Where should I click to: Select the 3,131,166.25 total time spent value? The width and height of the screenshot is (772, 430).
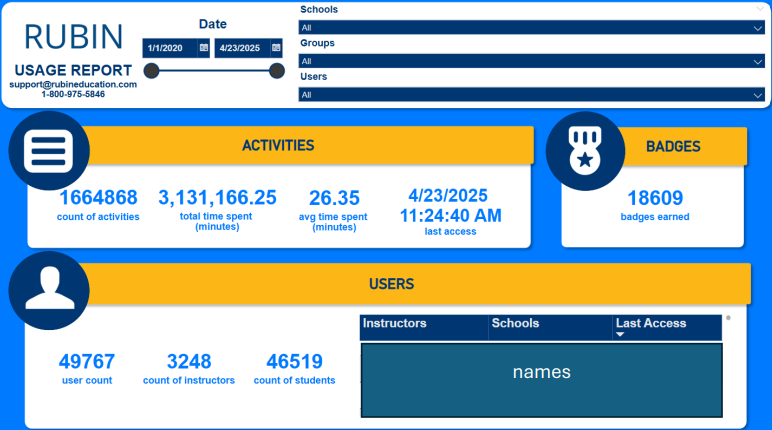click(x=217, y=198)
